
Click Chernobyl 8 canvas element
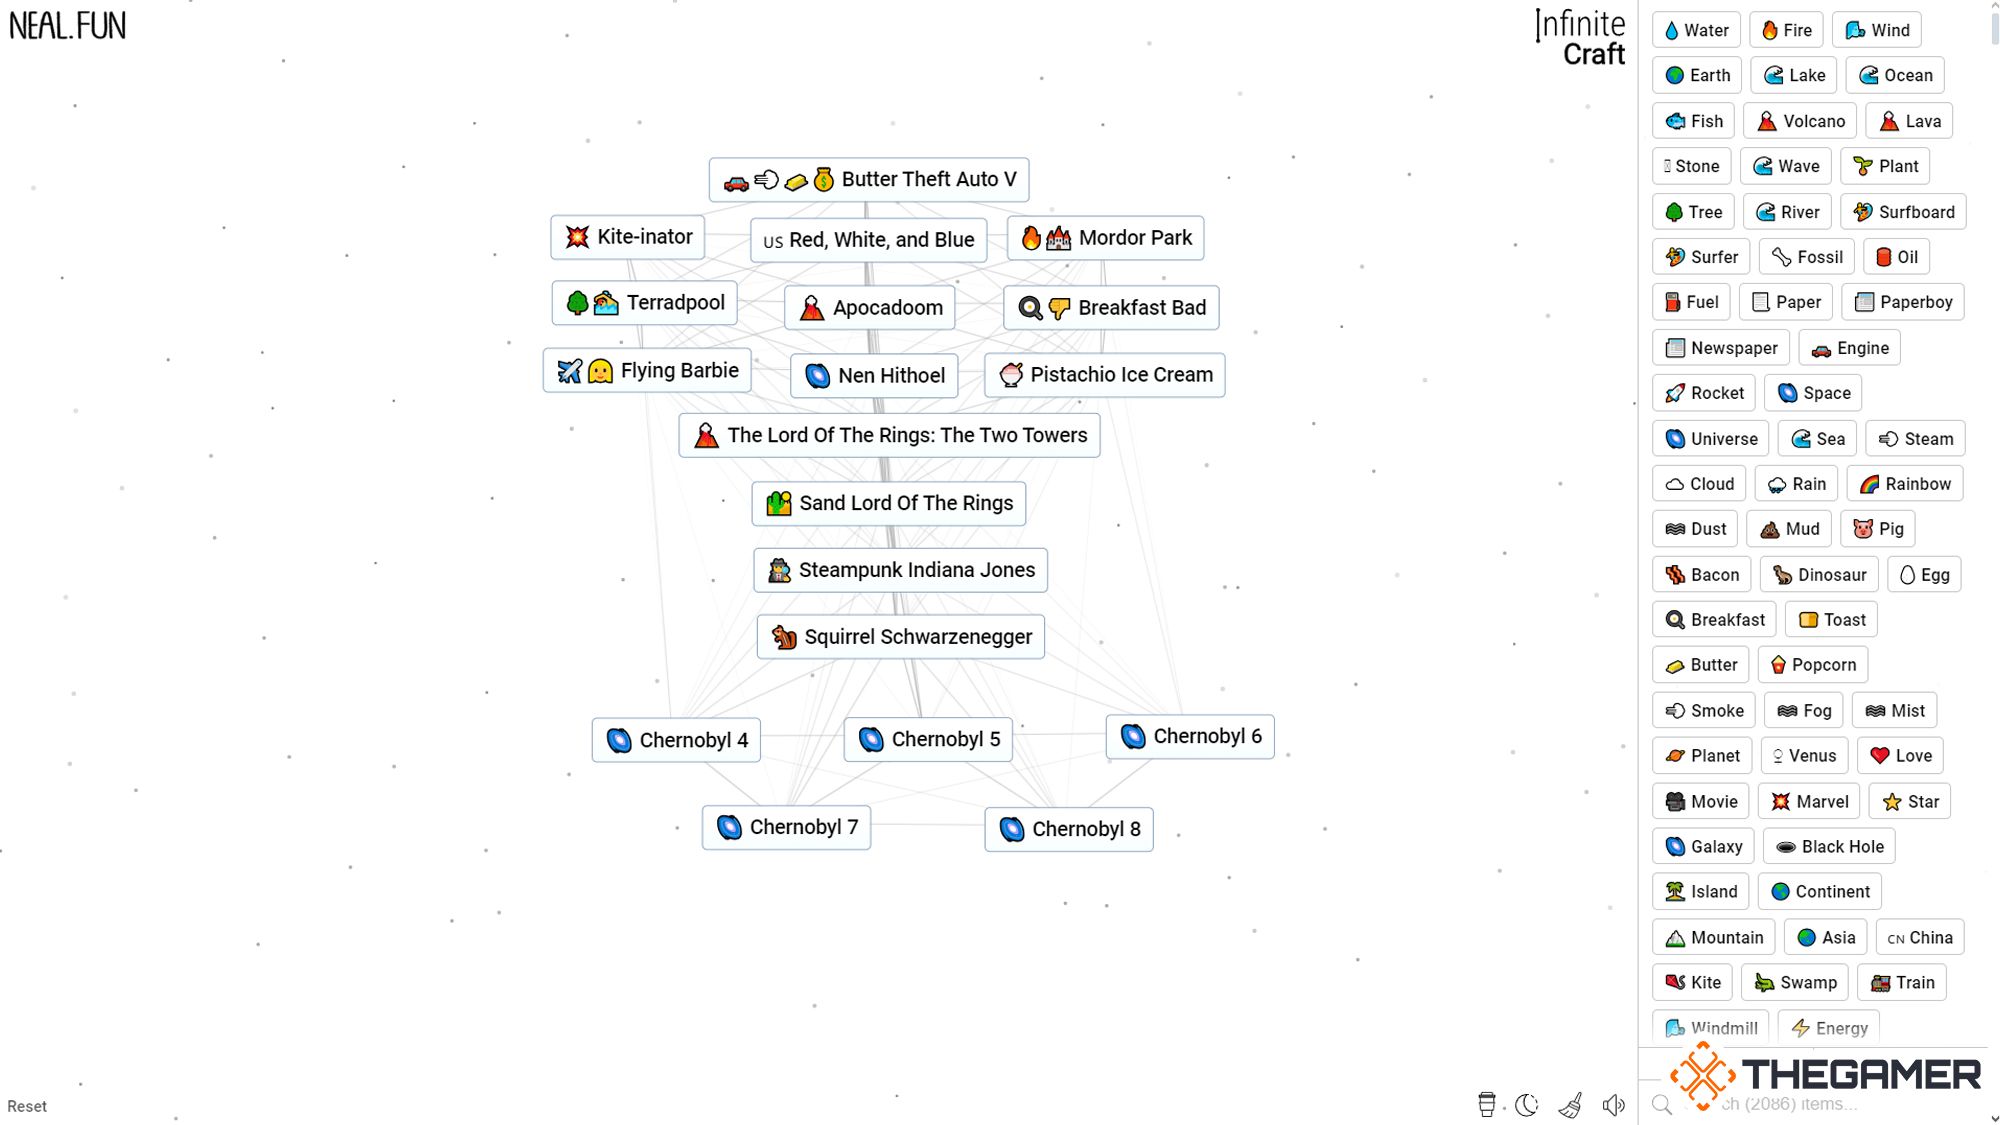pyautogui.click(x=1069, y=830)
